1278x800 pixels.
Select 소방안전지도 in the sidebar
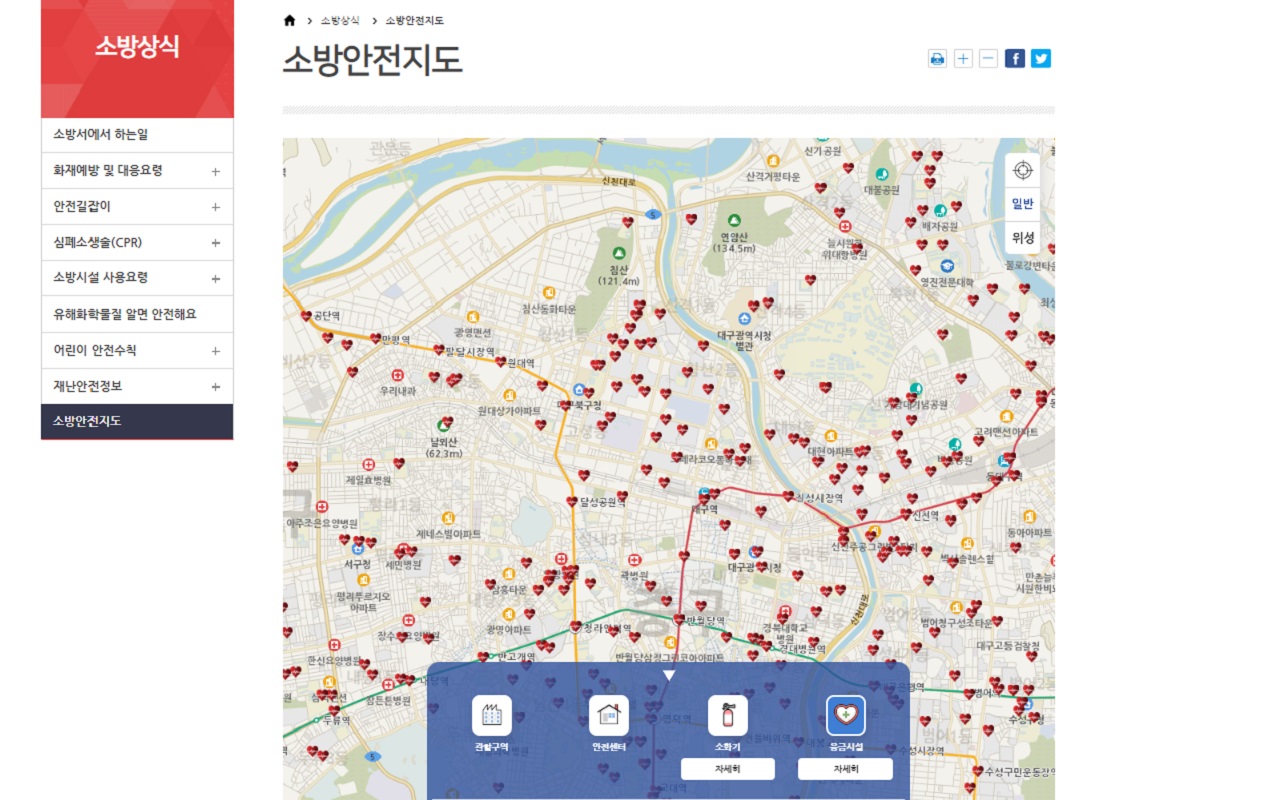[137, 421]
